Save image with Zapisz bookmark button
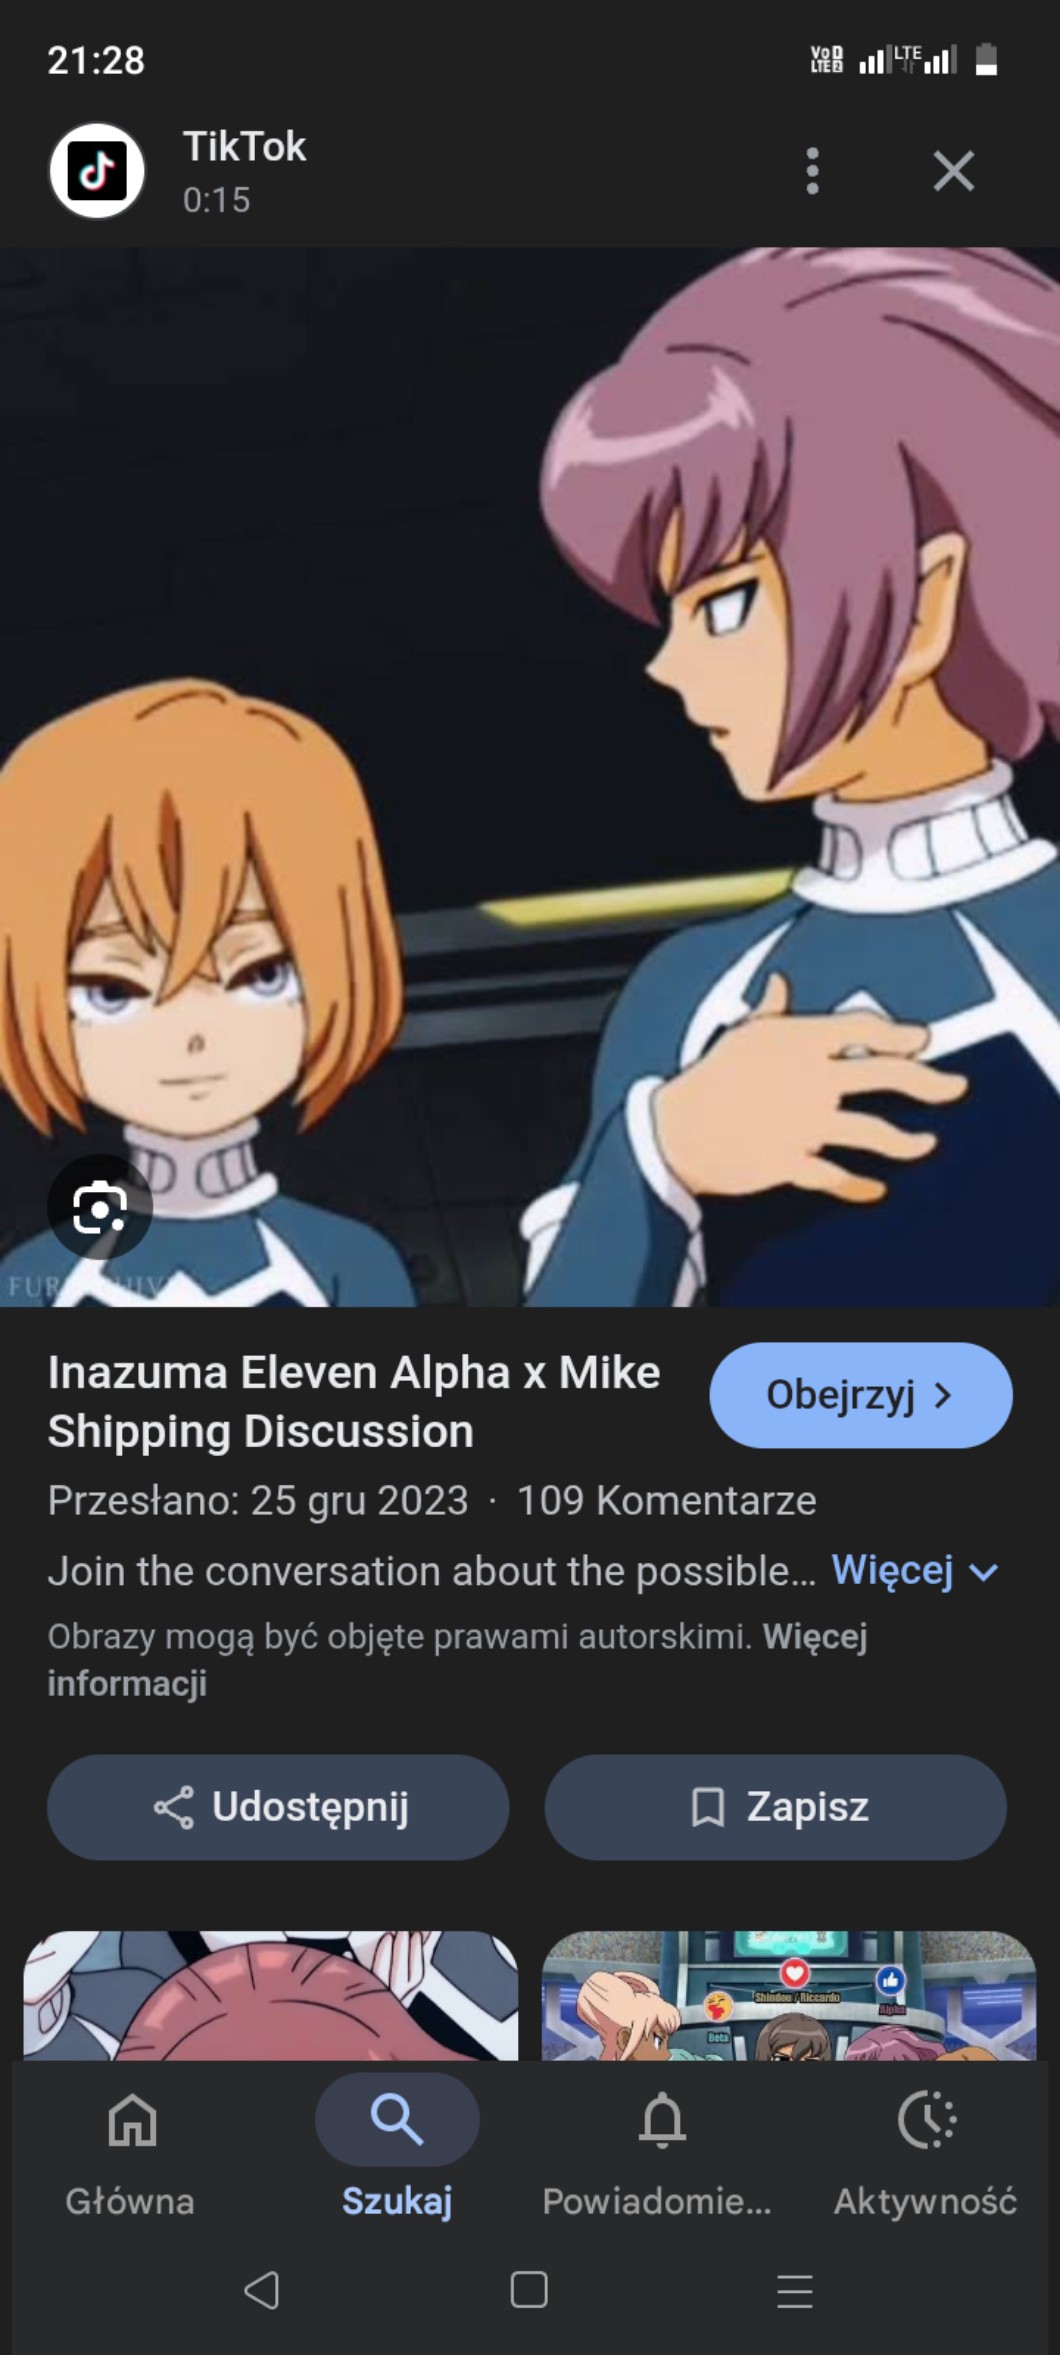The width and height of the screenshot is (1060, 2355). click(x=775, y=1807)
